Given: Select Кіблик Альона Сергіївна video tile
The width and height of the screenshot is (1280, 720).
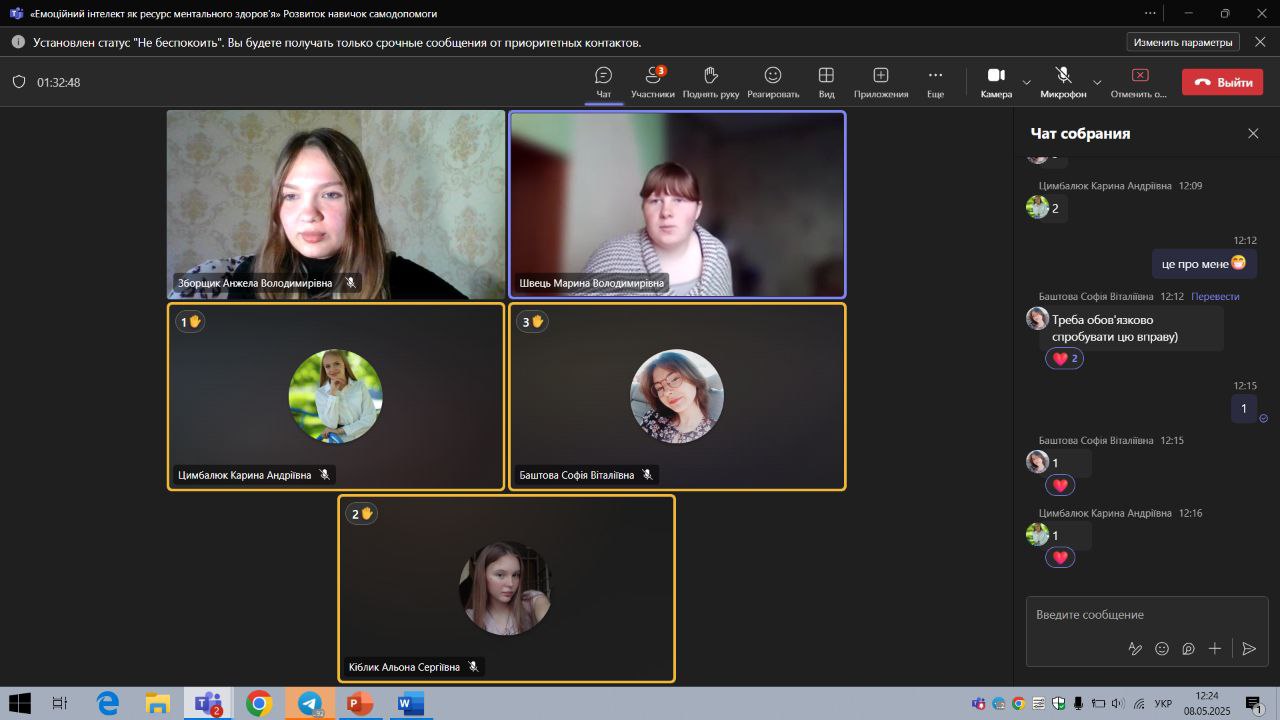Looking at the screenshot, I should click(x=506, y=588).
